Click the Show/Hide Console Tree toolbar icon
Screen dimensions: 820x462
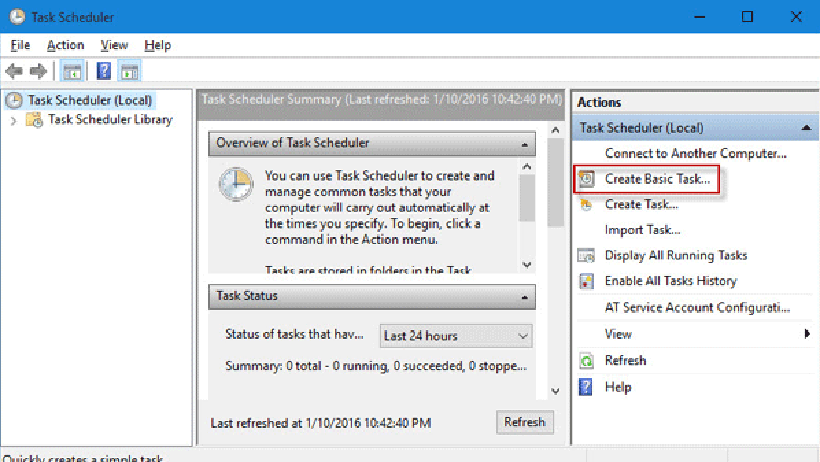tap(72, 71)
